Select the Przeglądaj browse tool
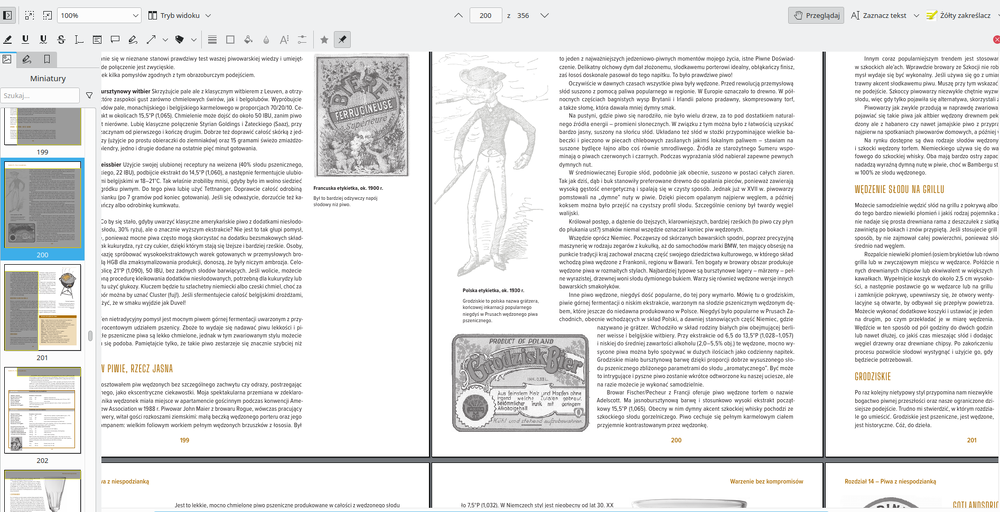Image resolution: width=1000 pixels, height=512 pixels. (816, 16)
